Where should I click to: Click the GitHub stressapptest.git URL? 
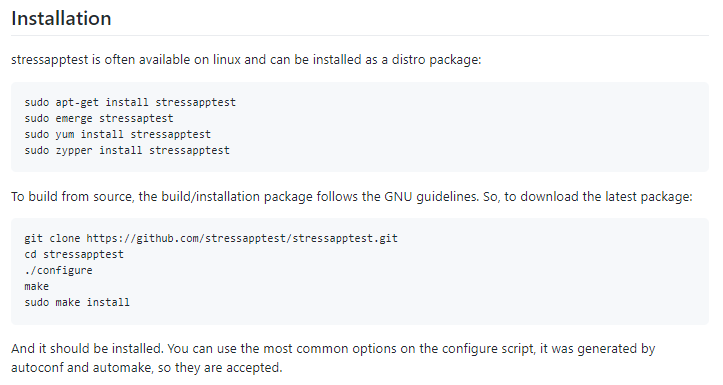tap(242, 238)
